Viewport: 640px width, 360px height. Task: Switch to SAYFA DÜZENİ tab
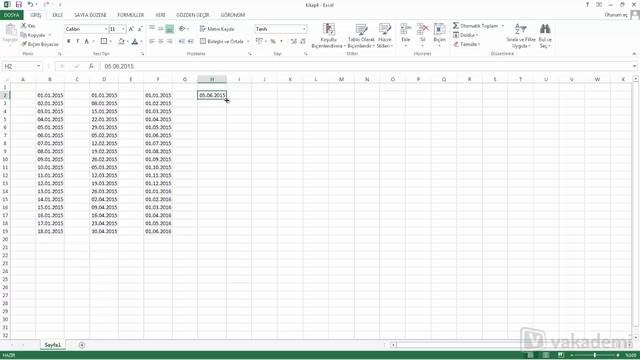(x=90, y=15)
